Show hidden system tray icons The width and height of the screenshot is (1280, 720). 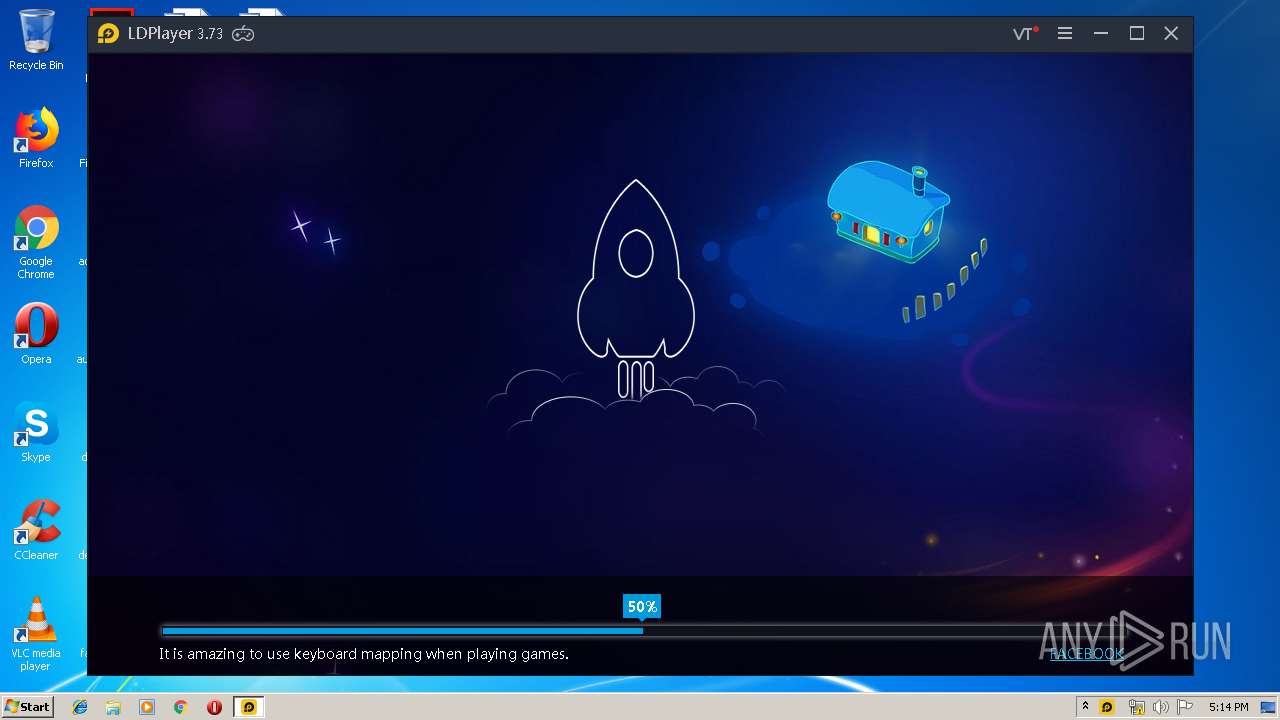coord(1085,707)
